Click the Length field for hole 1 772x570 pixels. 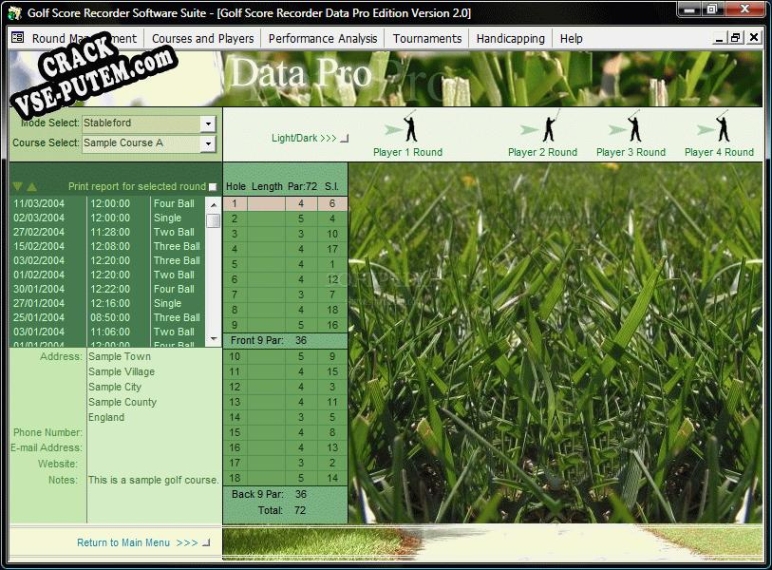[x=266, y=204]
